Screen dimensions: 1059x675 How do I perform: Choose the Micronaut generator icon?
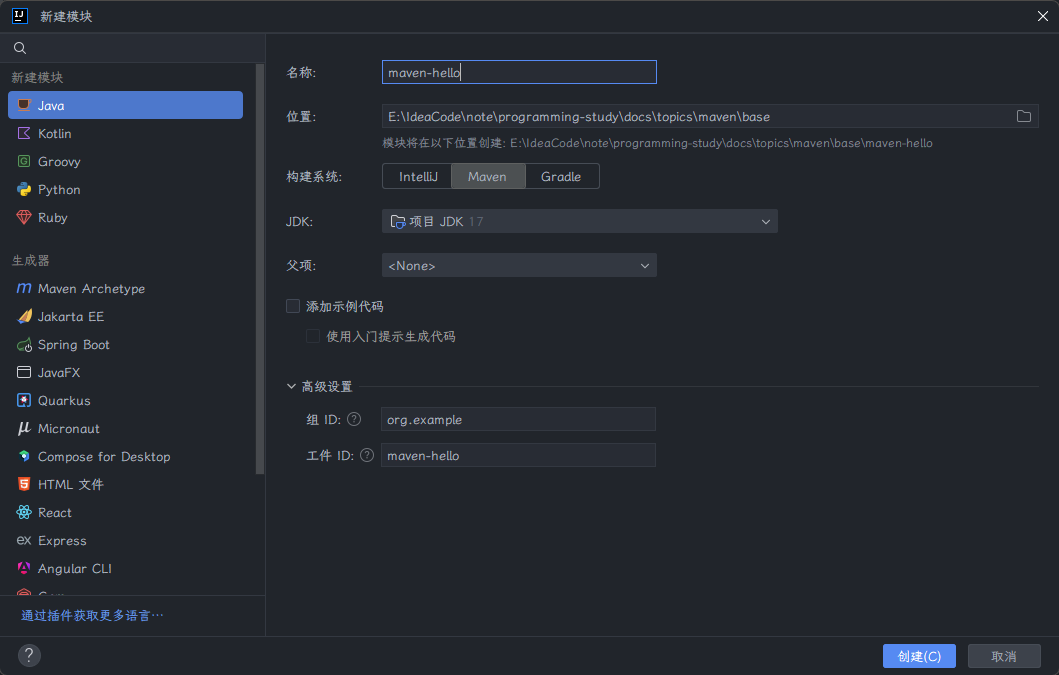click(24, 428)
